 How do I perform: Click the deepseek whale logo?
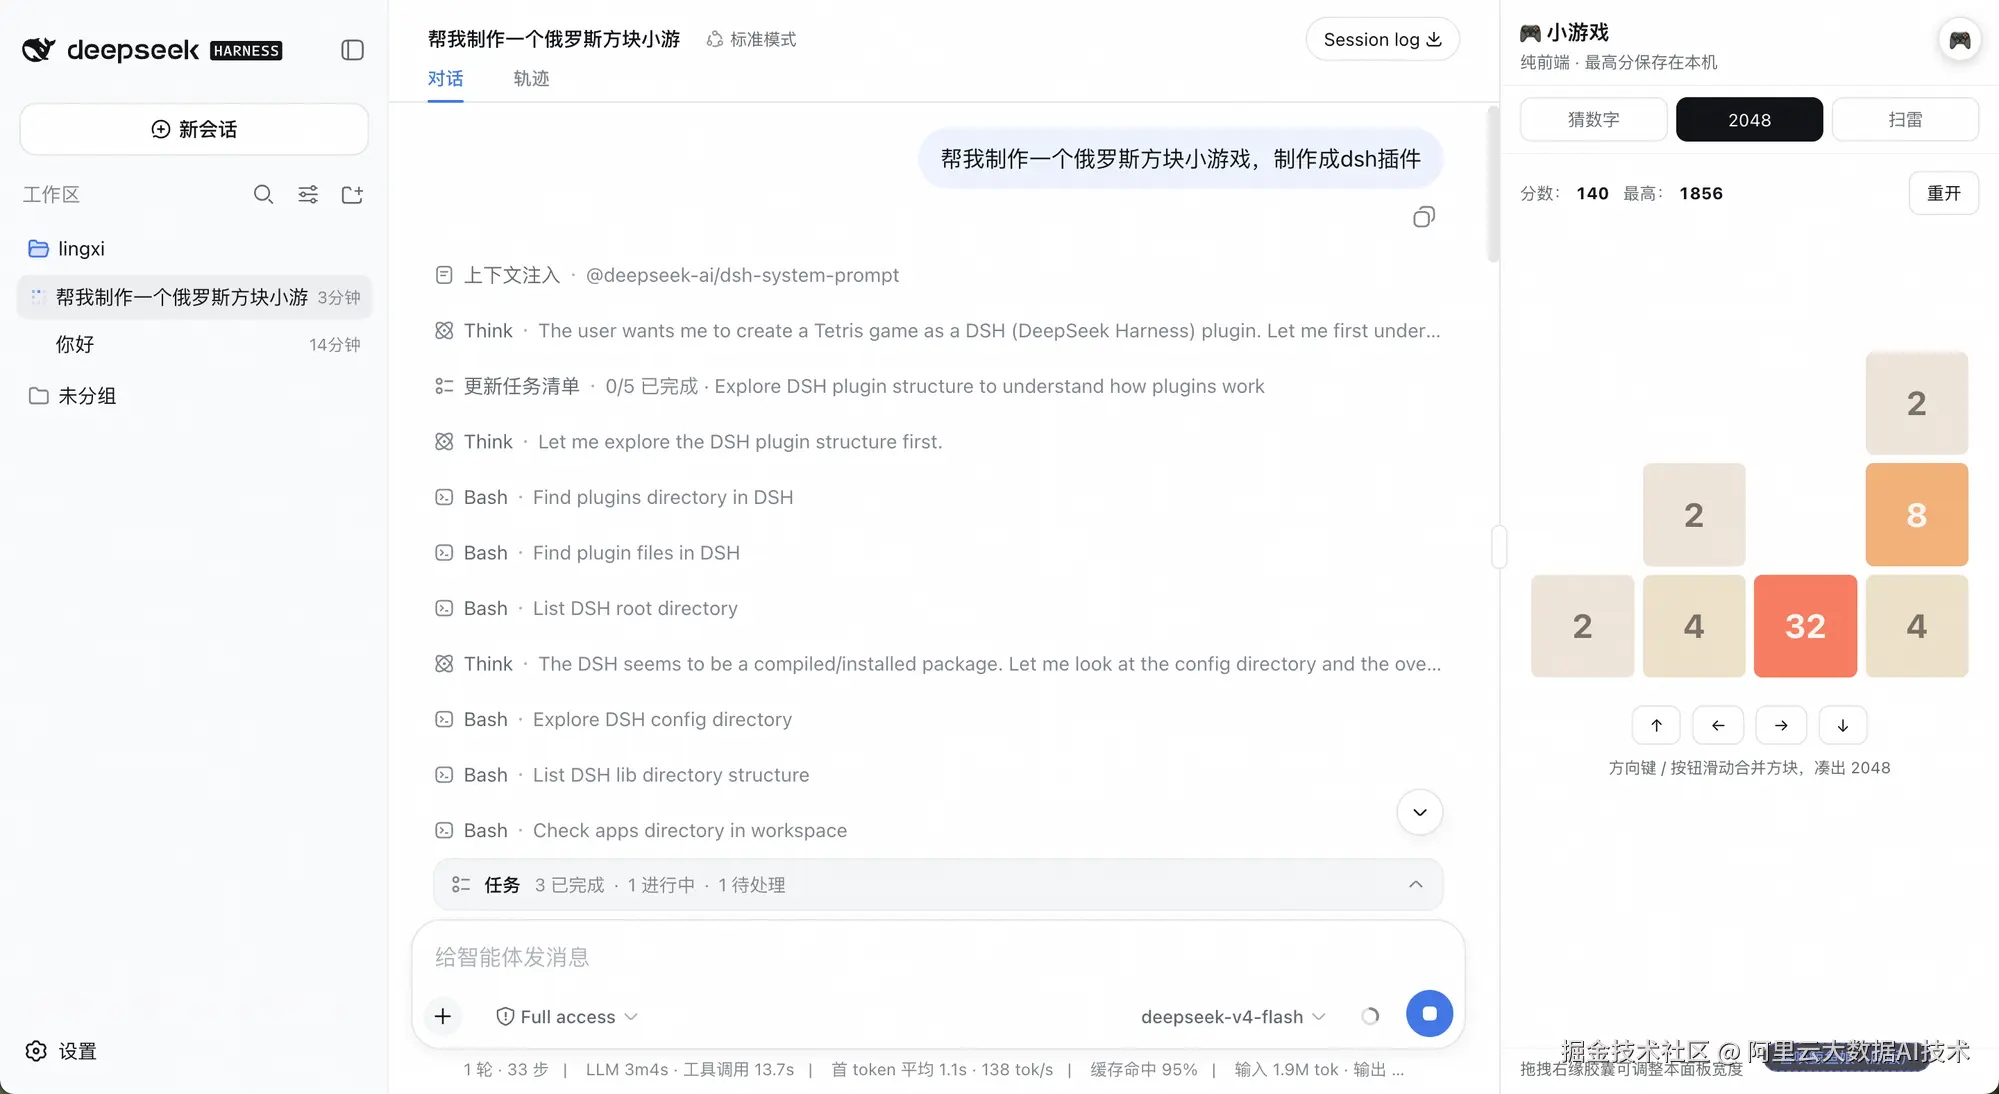(39, 49)
